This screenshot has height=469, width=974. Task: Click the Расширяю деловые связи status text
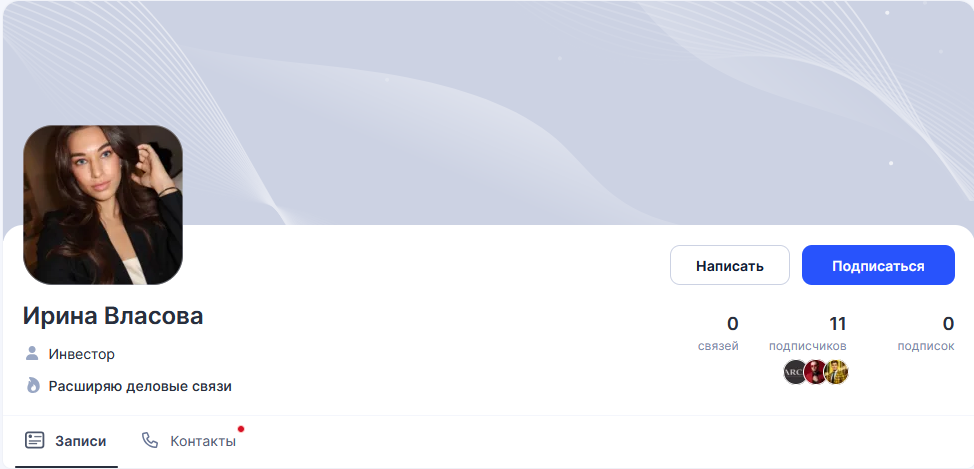[x=140, y=386]
